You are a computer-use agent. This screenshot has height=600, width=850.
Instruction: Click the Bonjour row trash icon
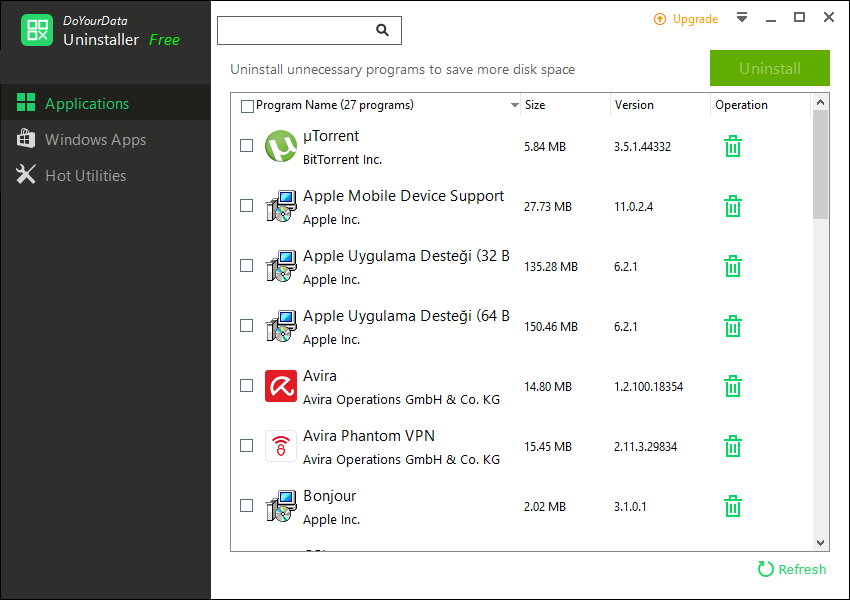[732, 506]
